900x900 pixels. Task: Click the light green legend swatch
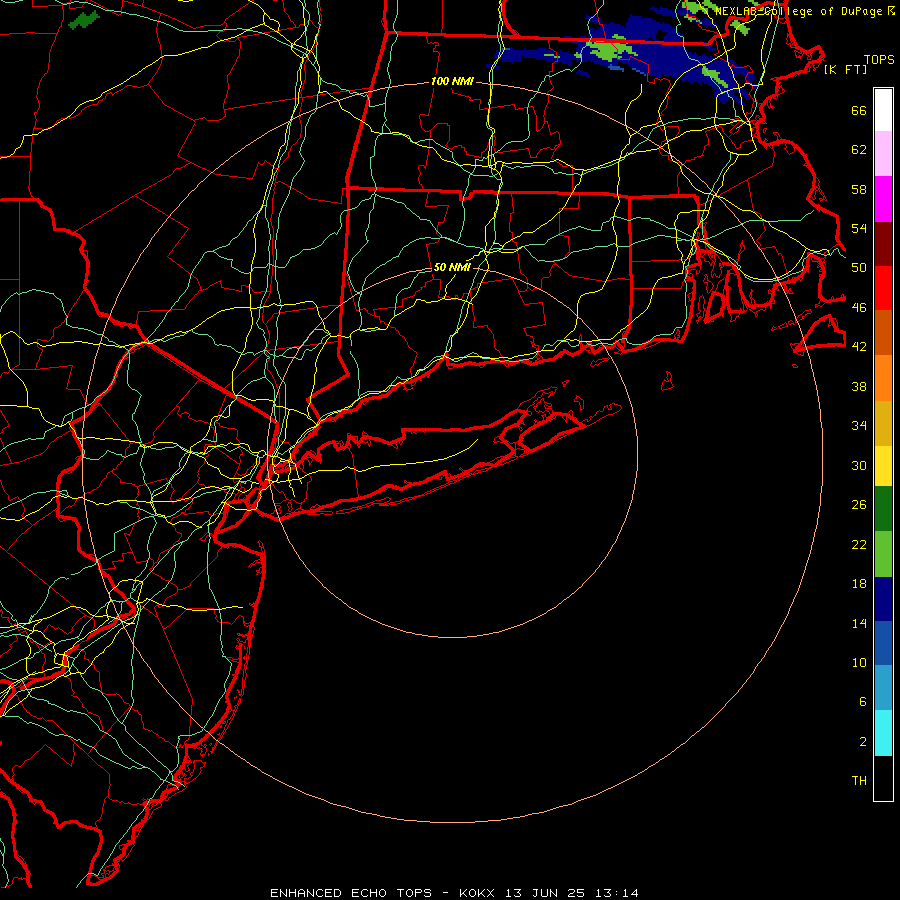click(x=883, y=554)
